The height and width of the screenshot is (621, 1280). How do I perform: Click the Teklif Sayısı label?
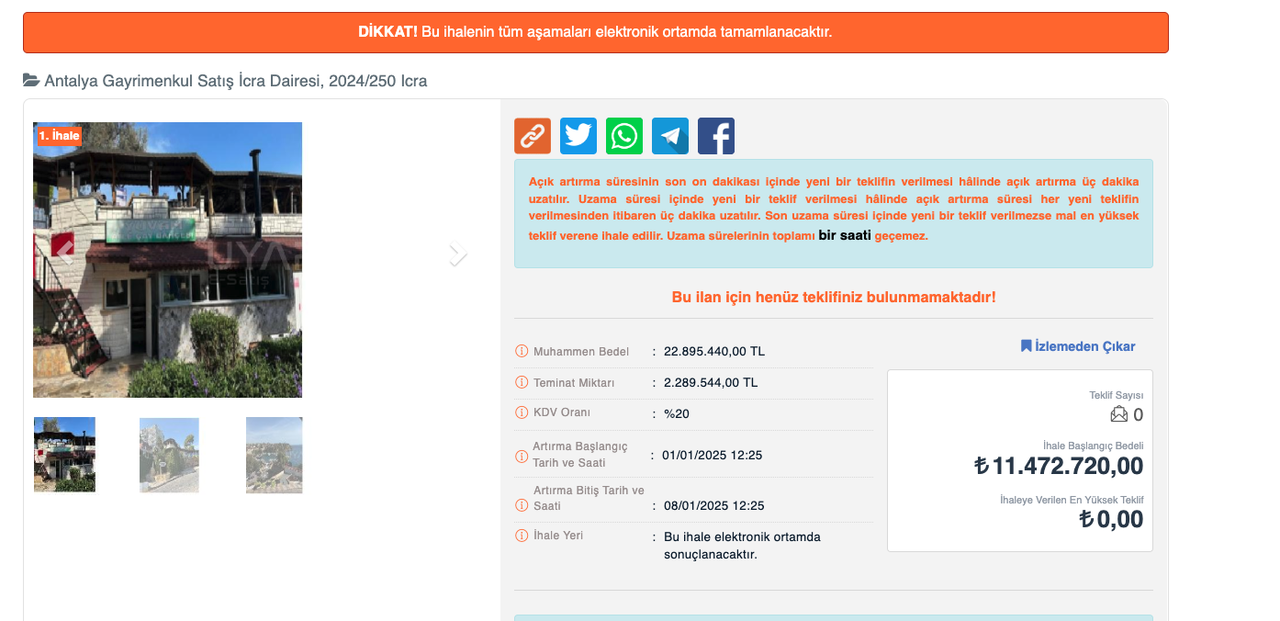click(x=1116, y=395)
